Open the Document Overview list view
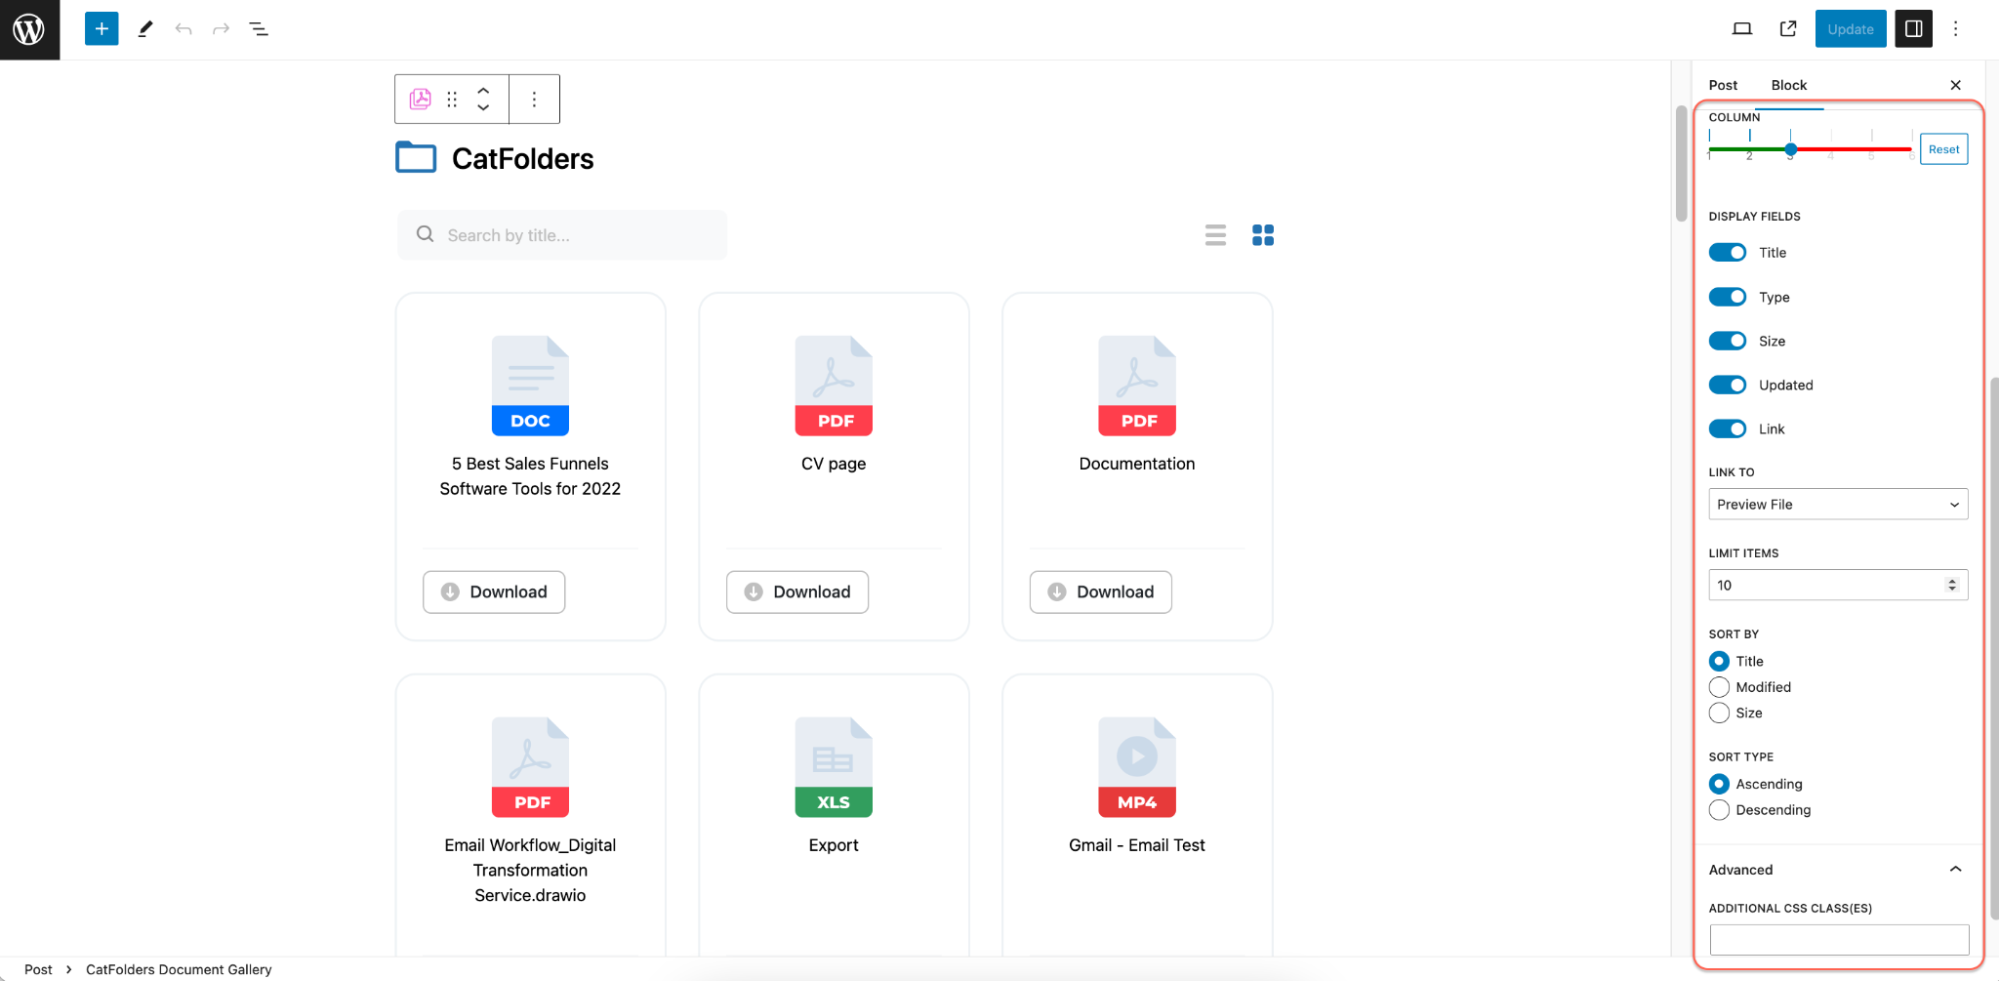 pos(259,28)
